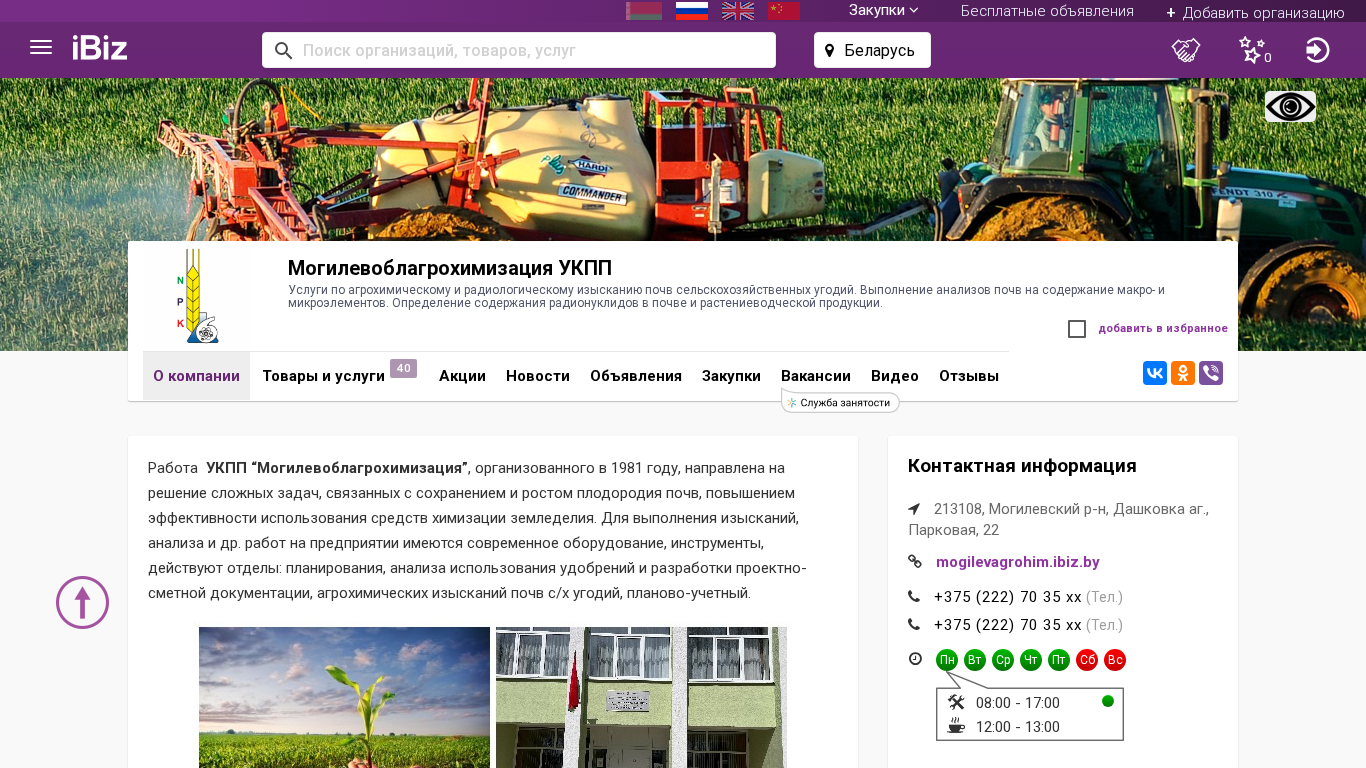
Task: Click the address location arrow icon
Action: (914, 508)
